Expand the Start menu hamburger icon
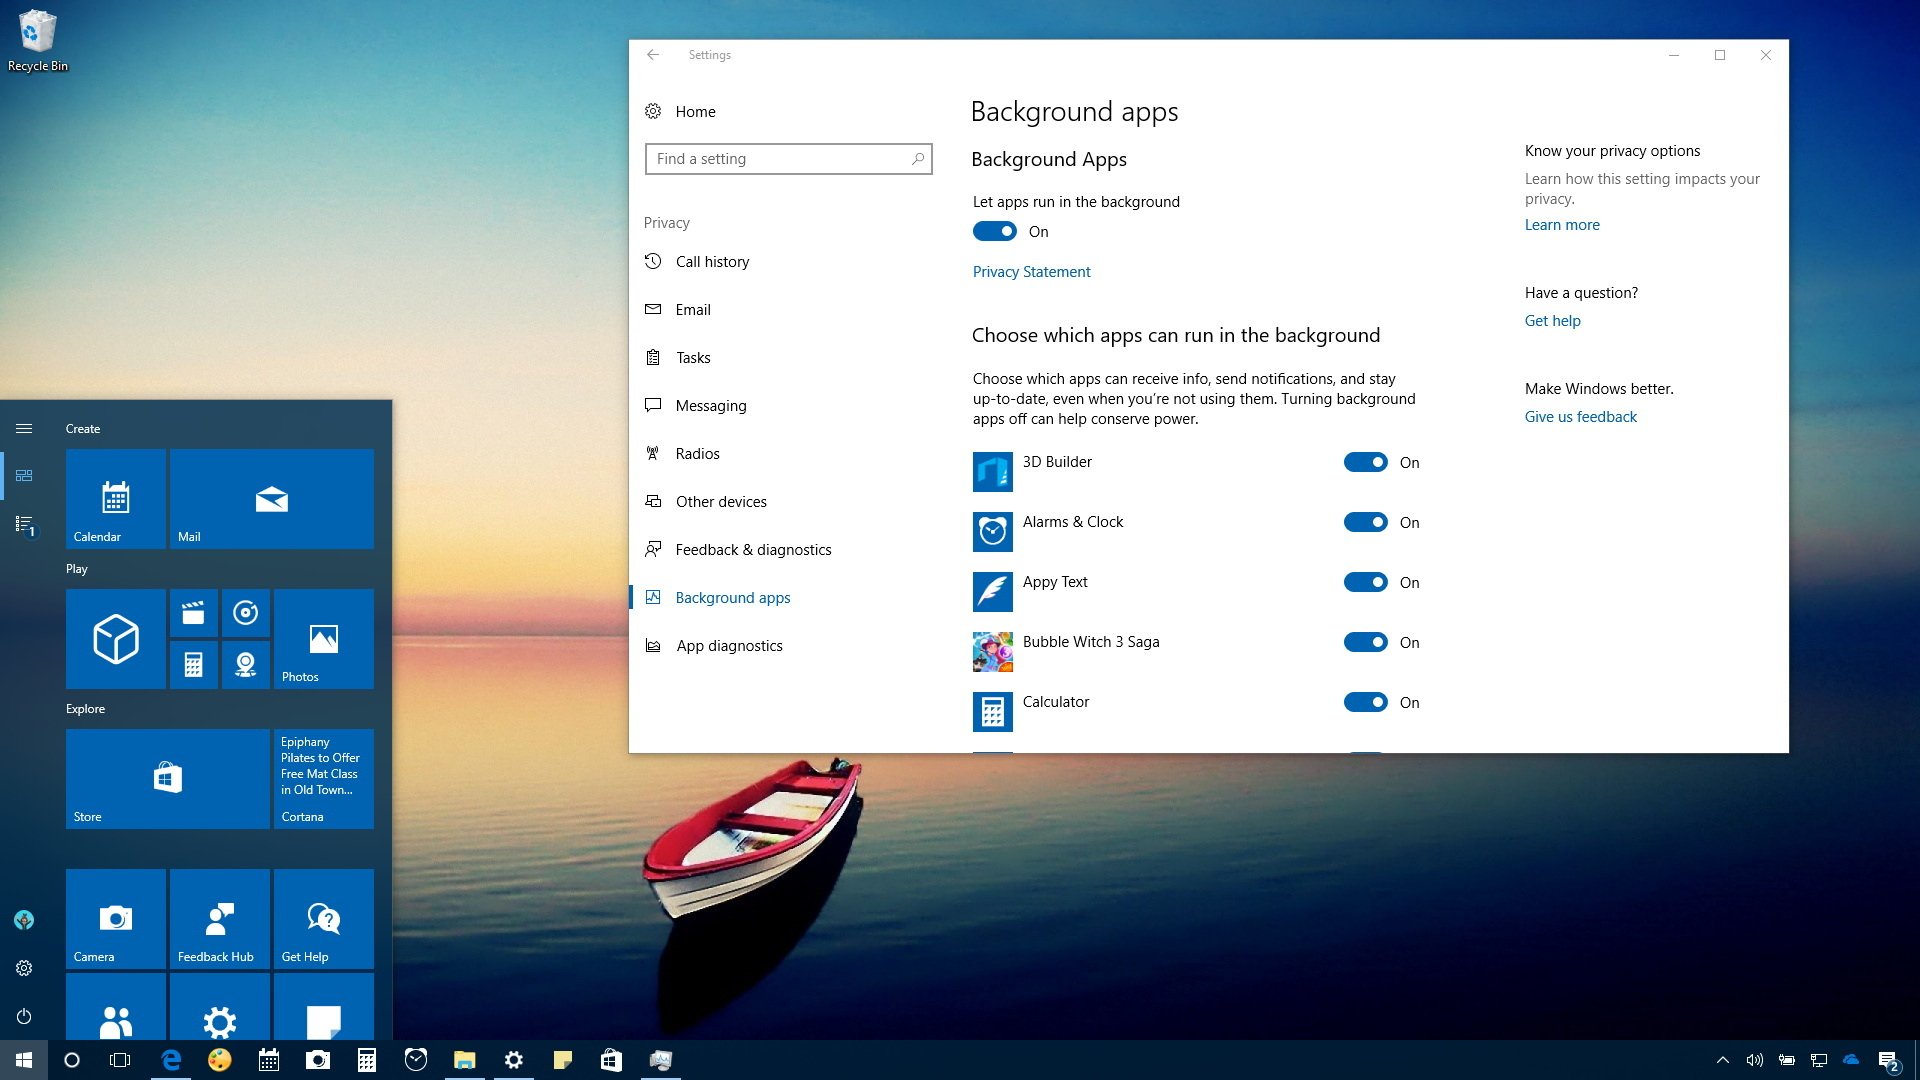 tap(22, 427)
